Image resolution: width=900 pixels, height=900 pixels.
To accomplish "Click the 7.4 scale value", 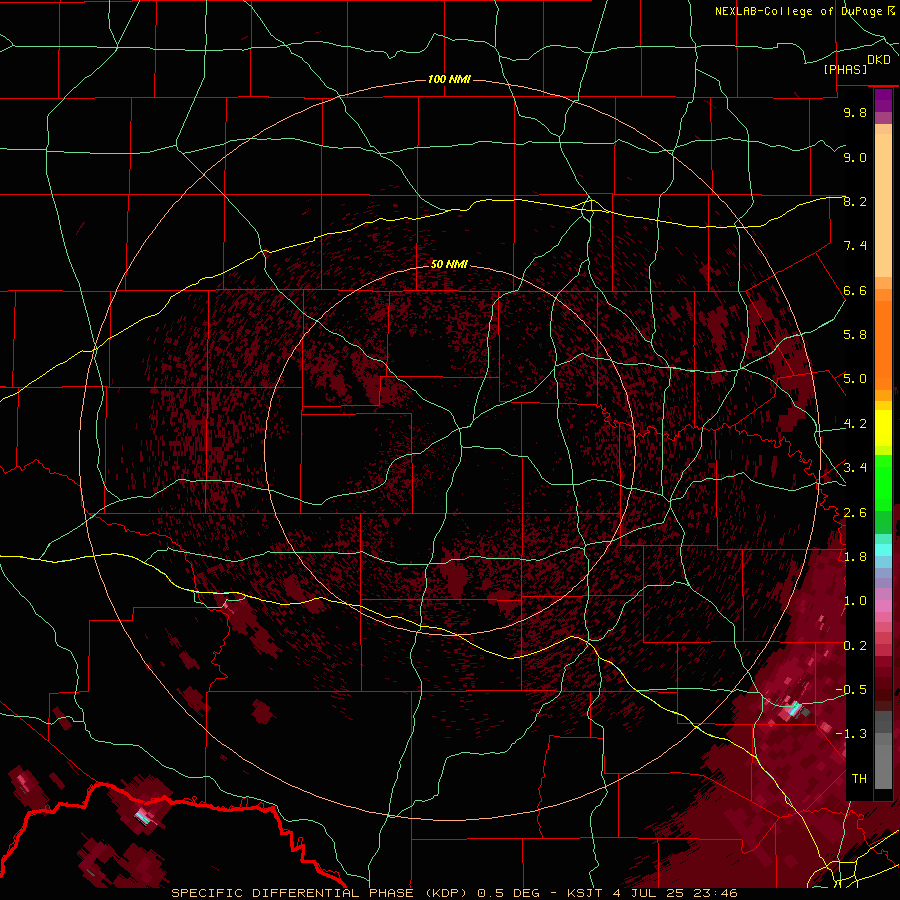I will click(855, 246).
